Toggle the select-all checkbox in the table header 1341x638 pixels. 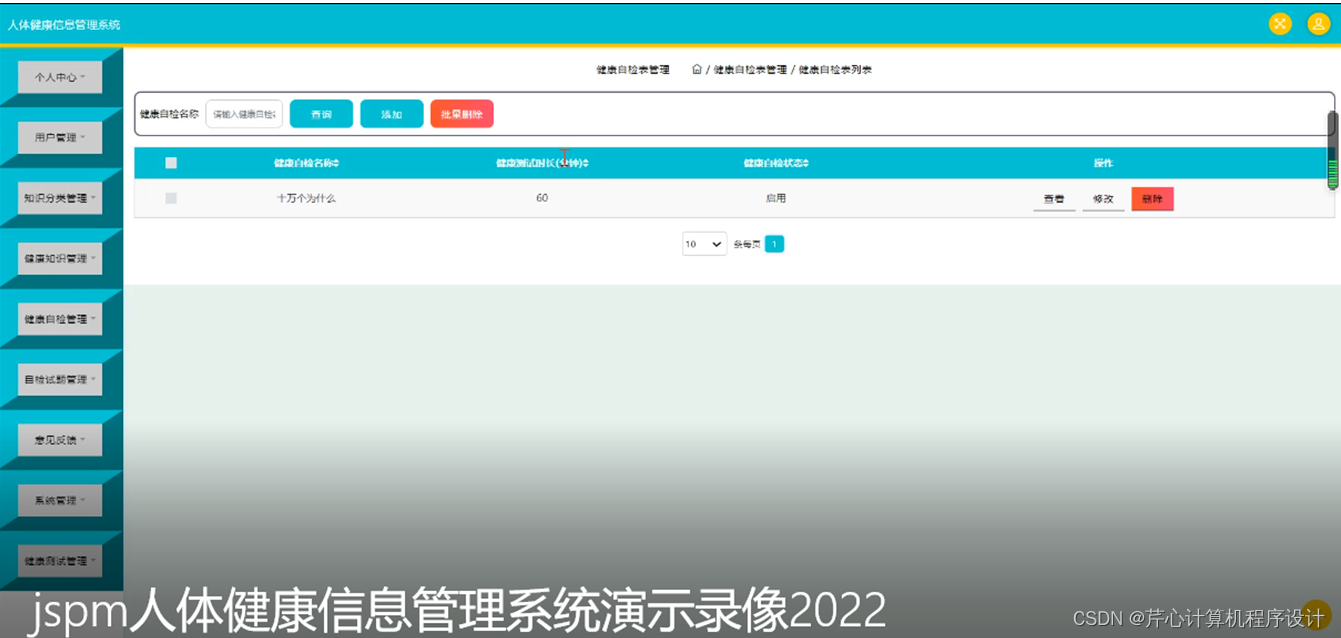pos(171,162)
